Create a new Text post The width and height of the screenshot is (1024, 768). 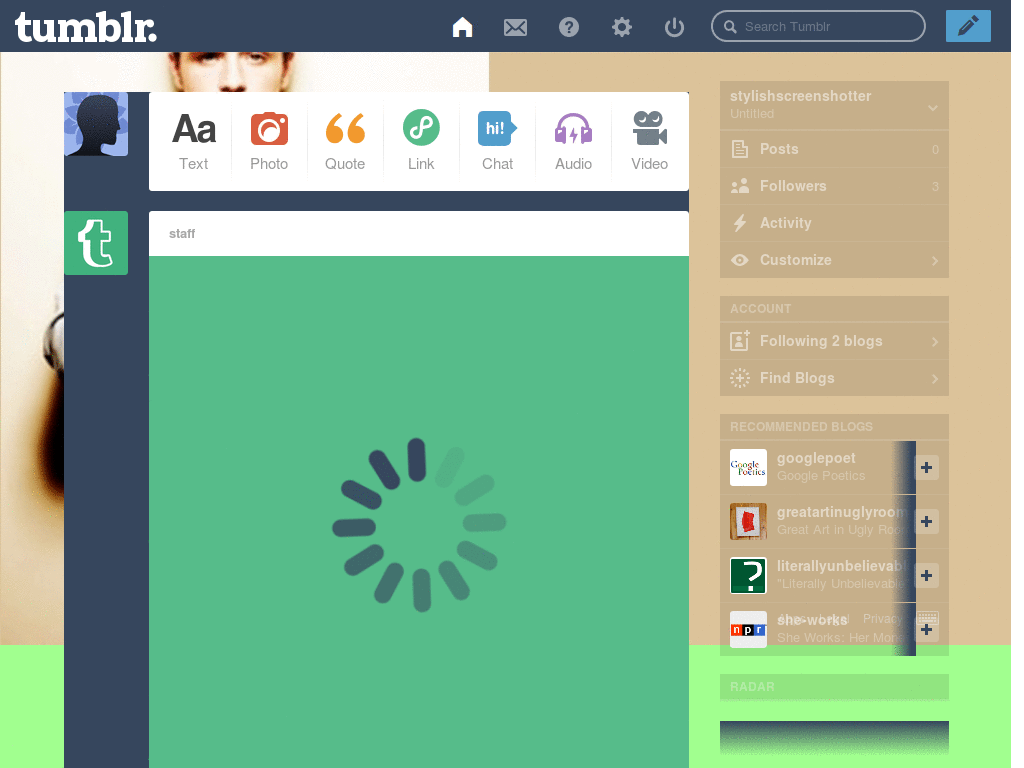194,142
